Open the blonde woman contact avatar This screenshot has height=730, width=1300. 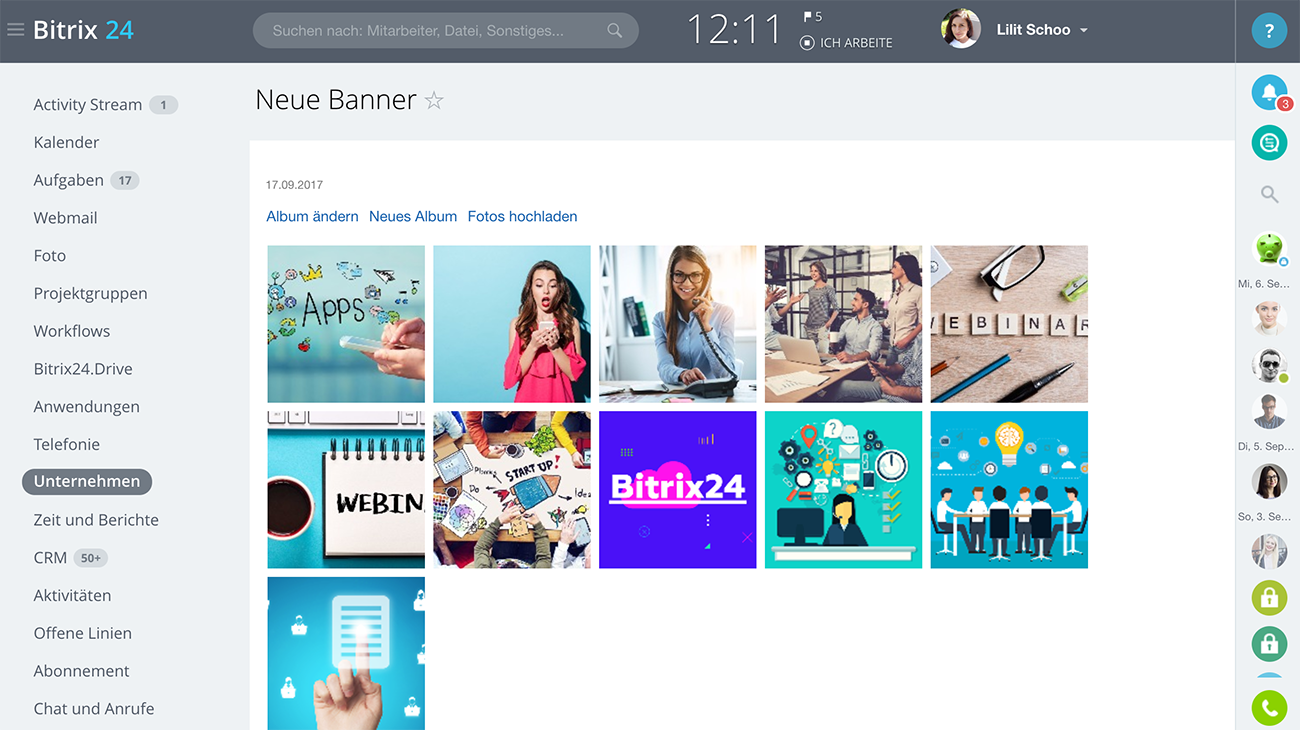1269,552
